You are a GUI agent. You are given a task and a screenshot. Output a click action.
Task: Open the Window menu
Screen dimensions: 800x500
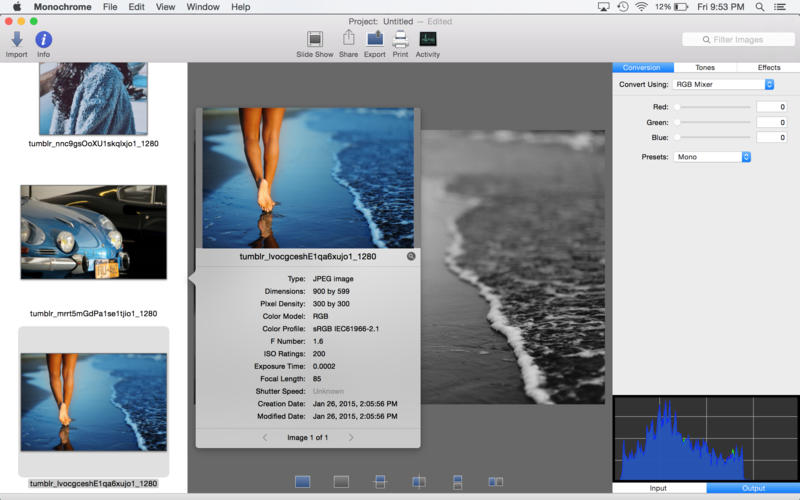(203, 7)
